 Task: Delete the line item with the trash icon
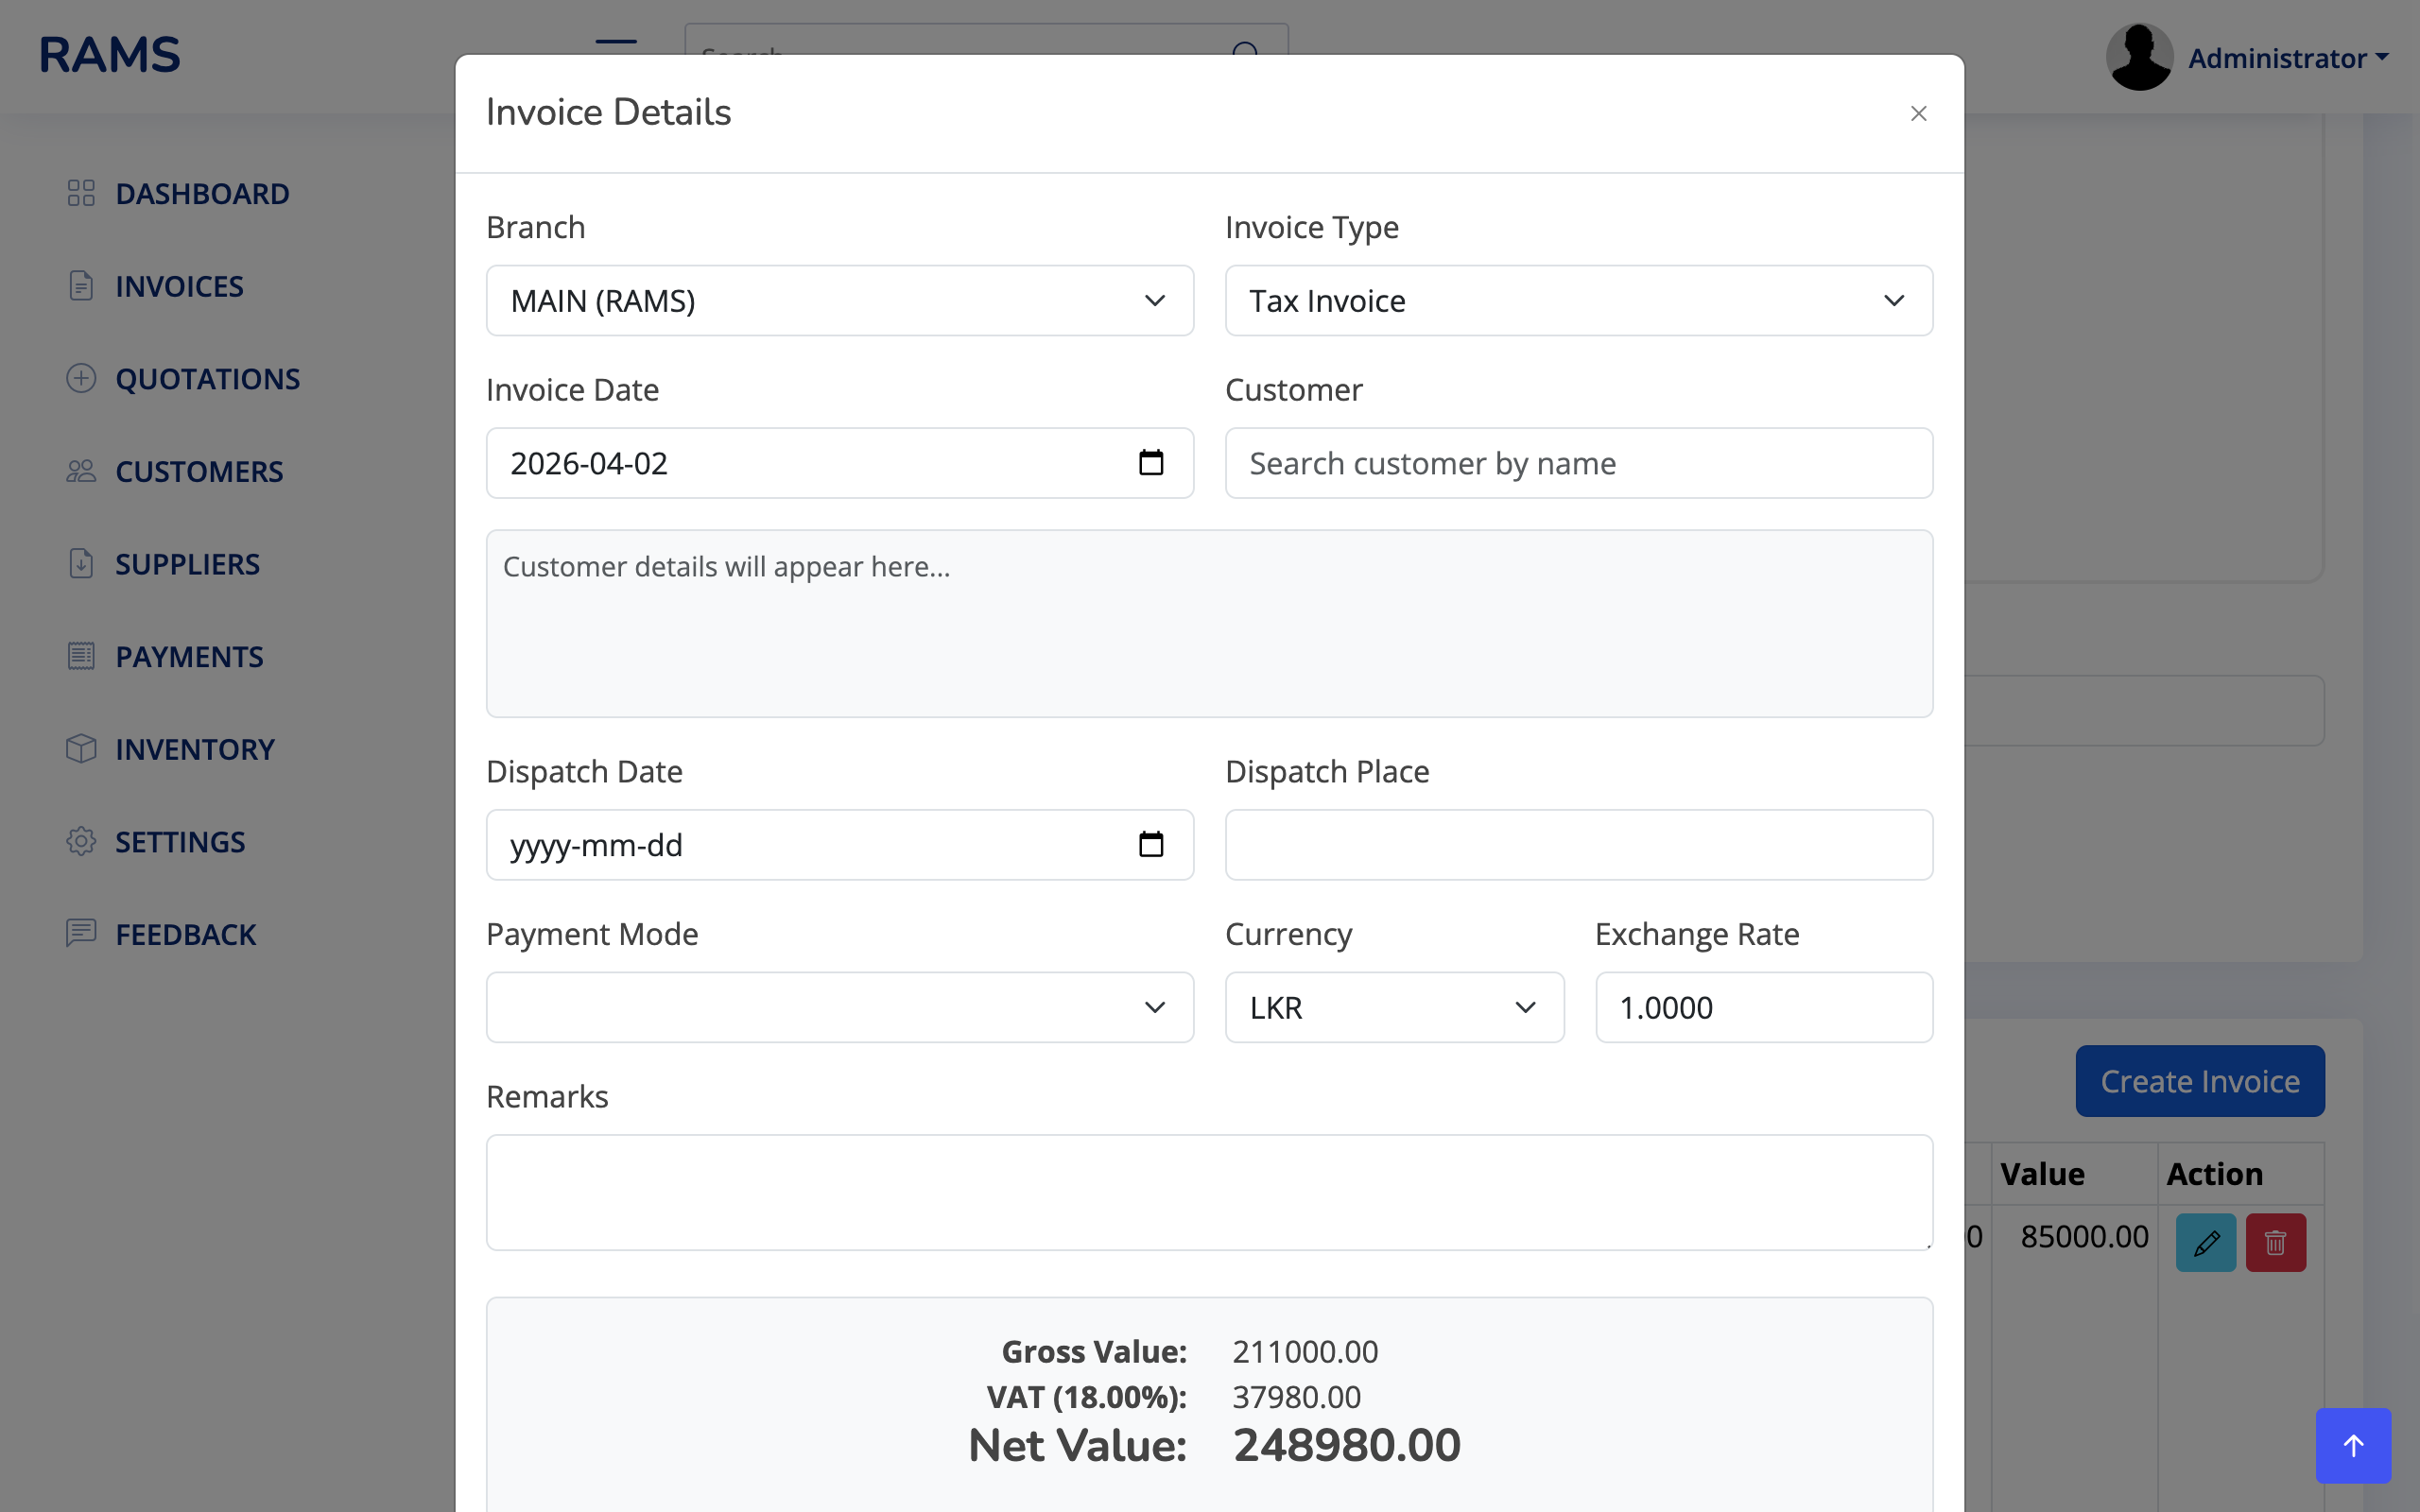tap(2274, 1242)
